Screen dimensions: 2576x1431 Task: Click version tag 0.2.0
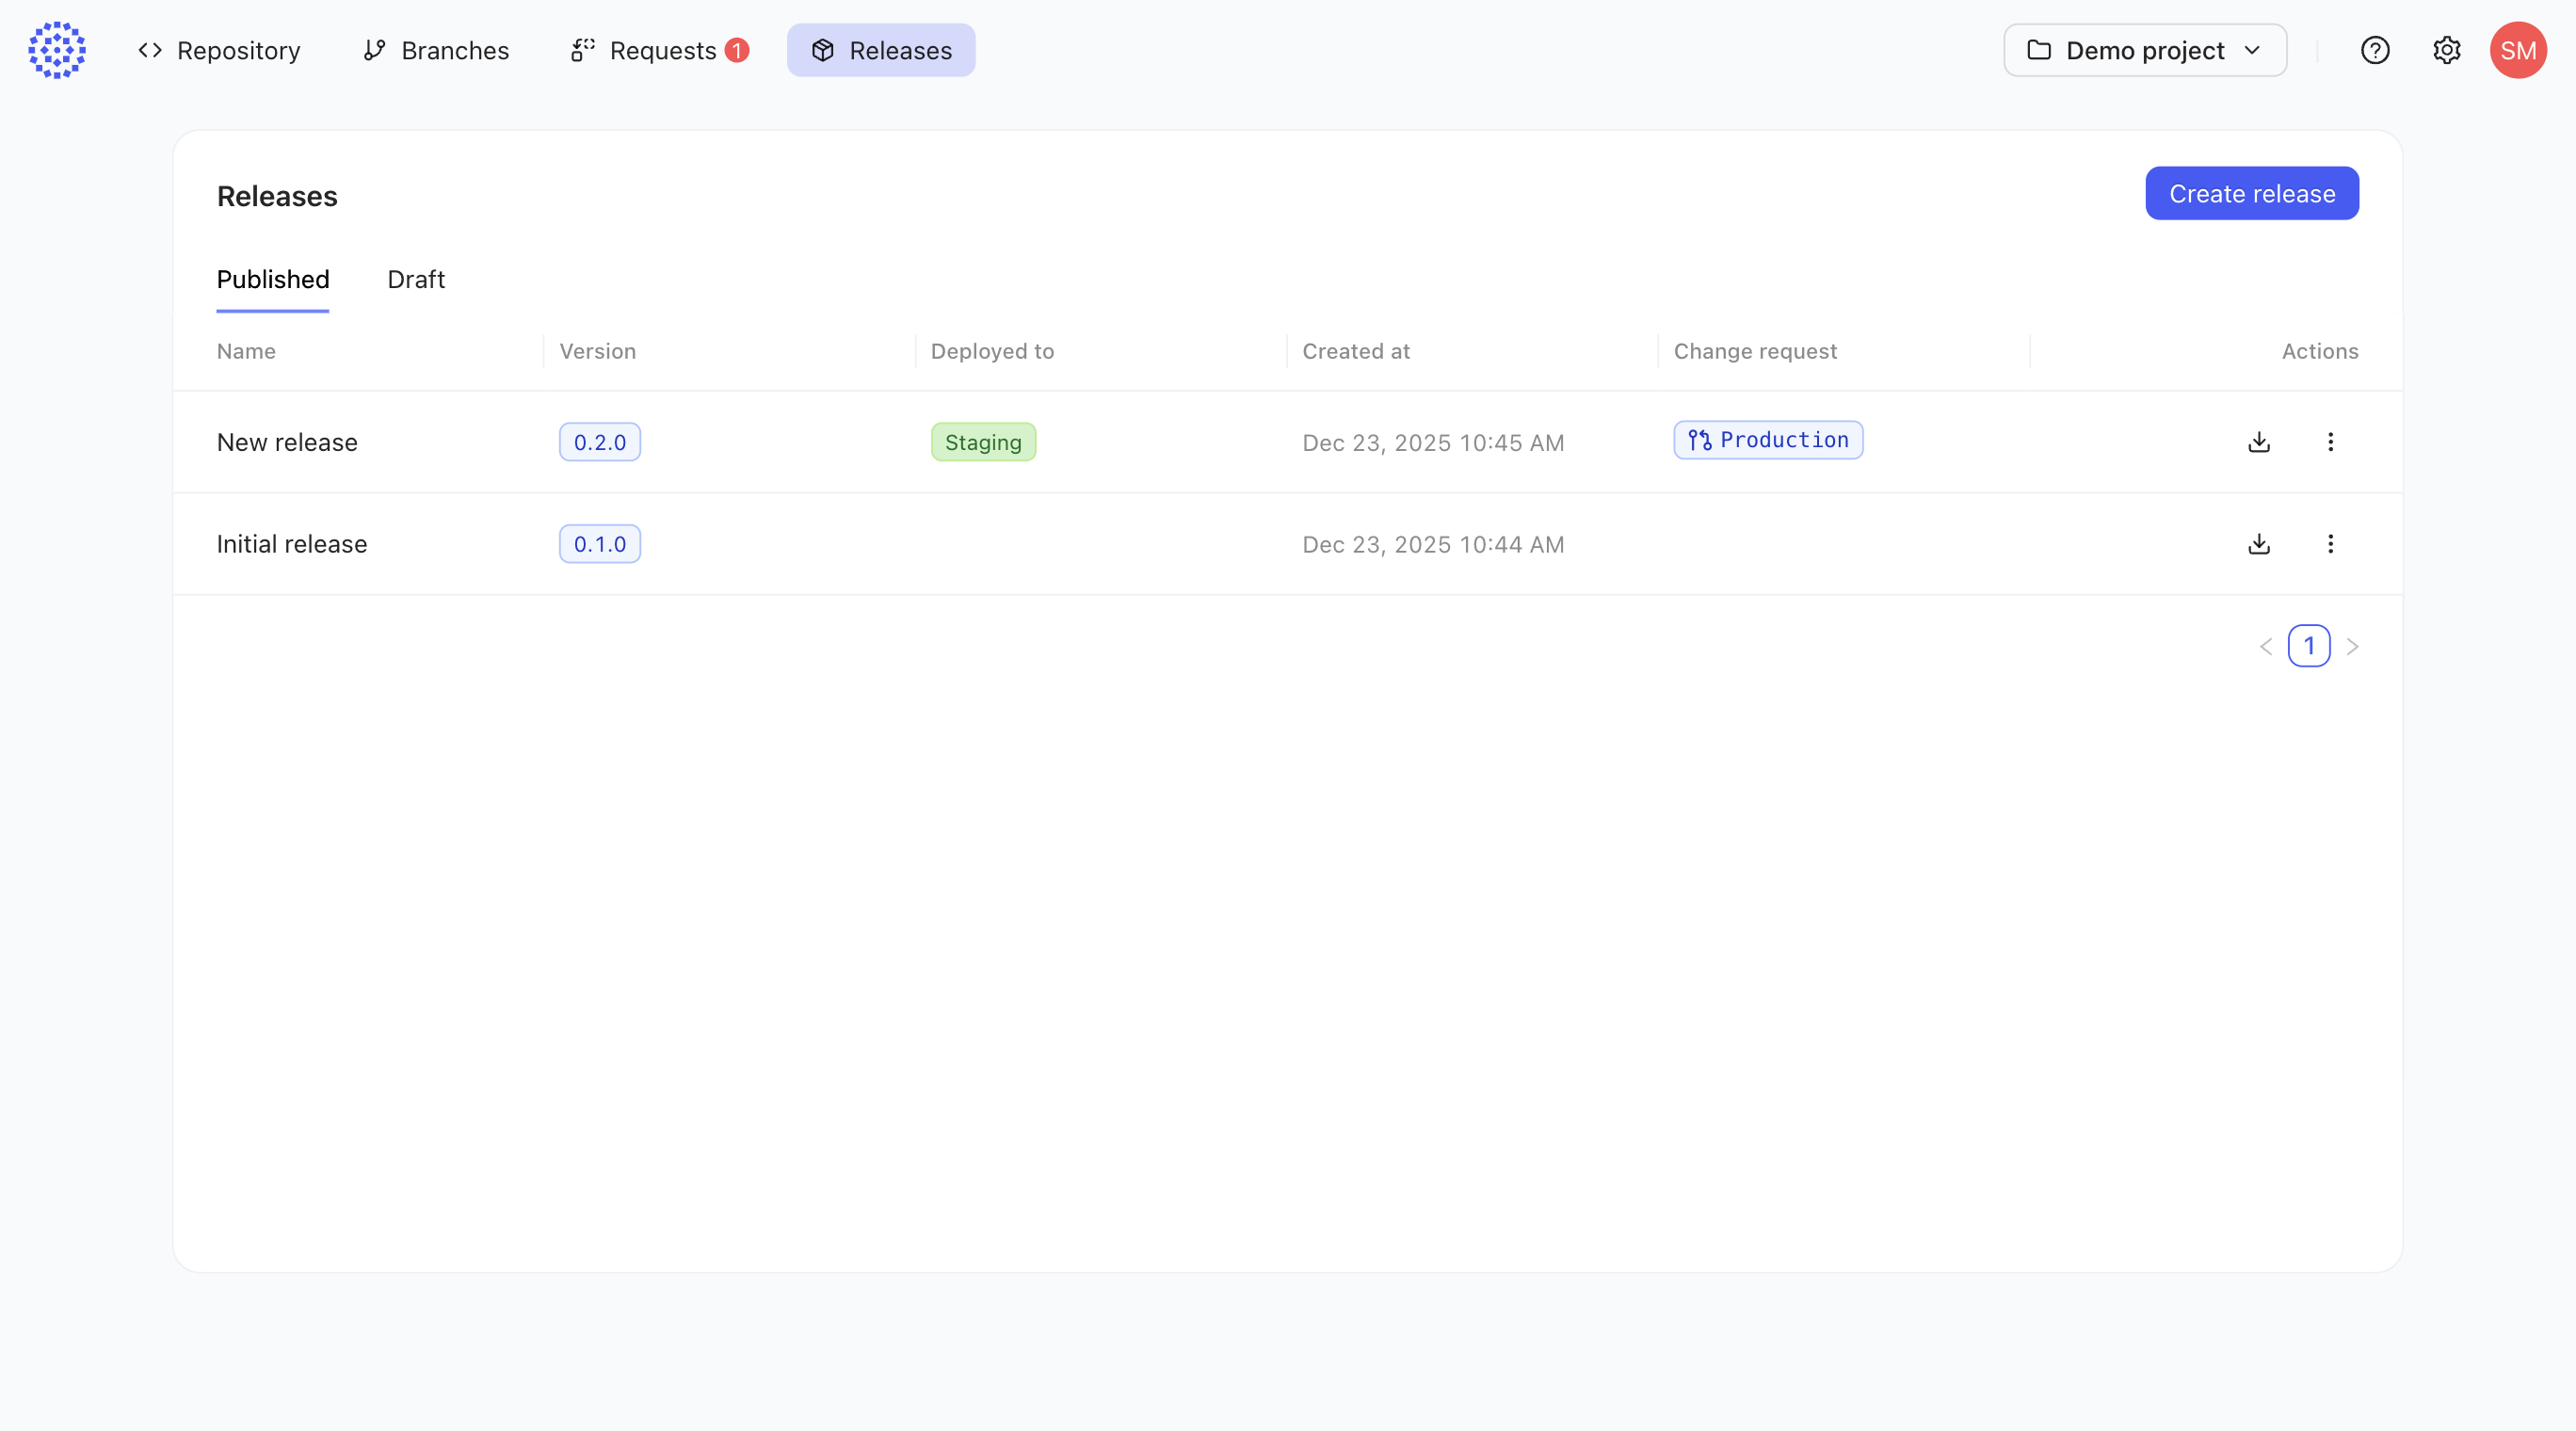(x=600, y=442)
